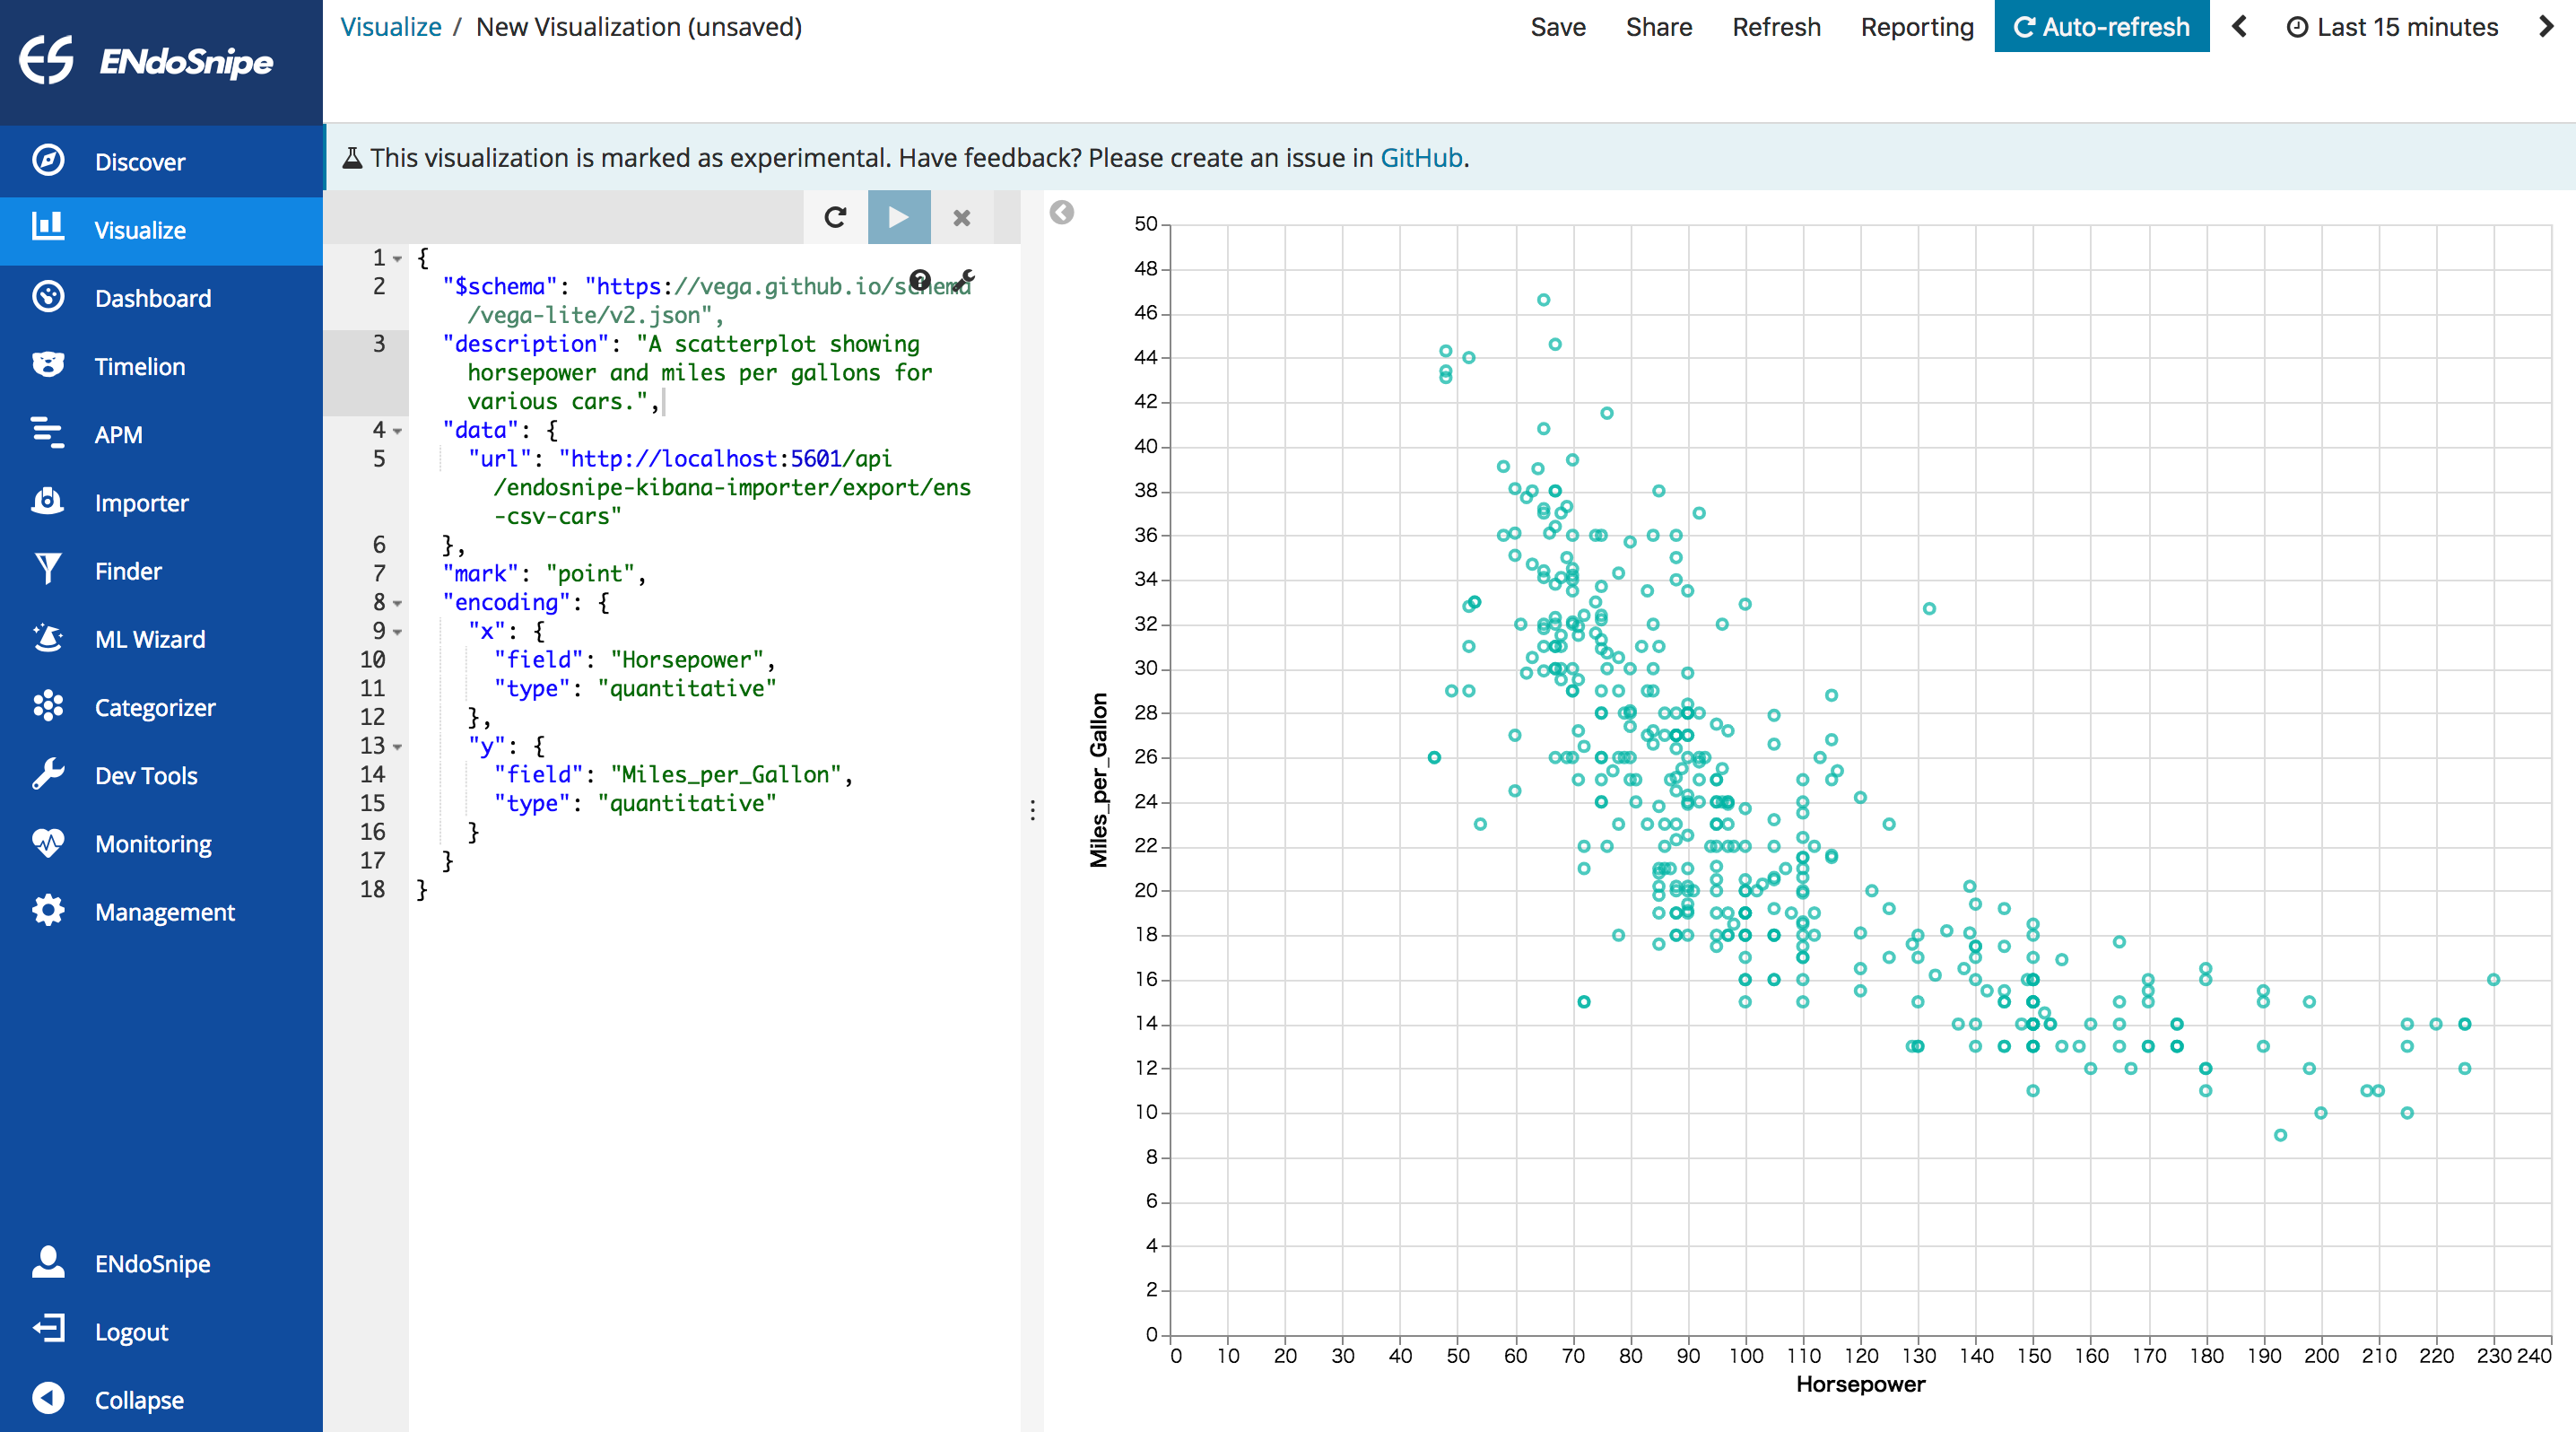The image size is (2576, 1432).
Task: Click Share in the top menu
Action: [1658, 27]
